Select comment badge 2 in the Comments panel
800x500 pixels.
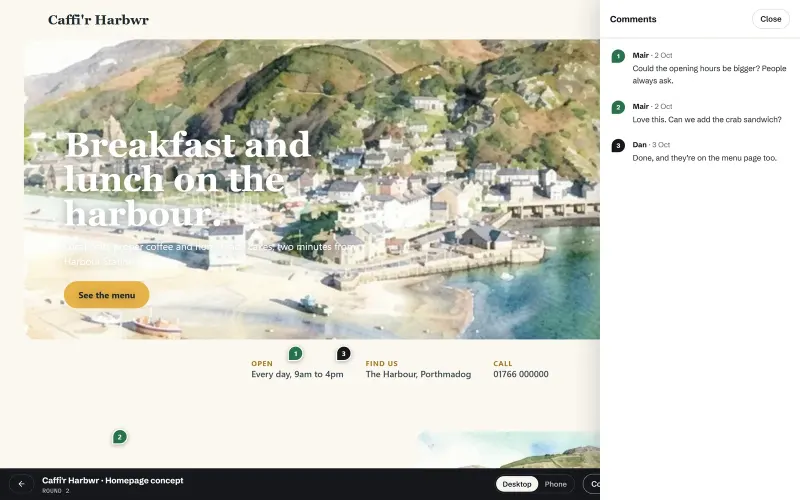click(x=618, y=107)
